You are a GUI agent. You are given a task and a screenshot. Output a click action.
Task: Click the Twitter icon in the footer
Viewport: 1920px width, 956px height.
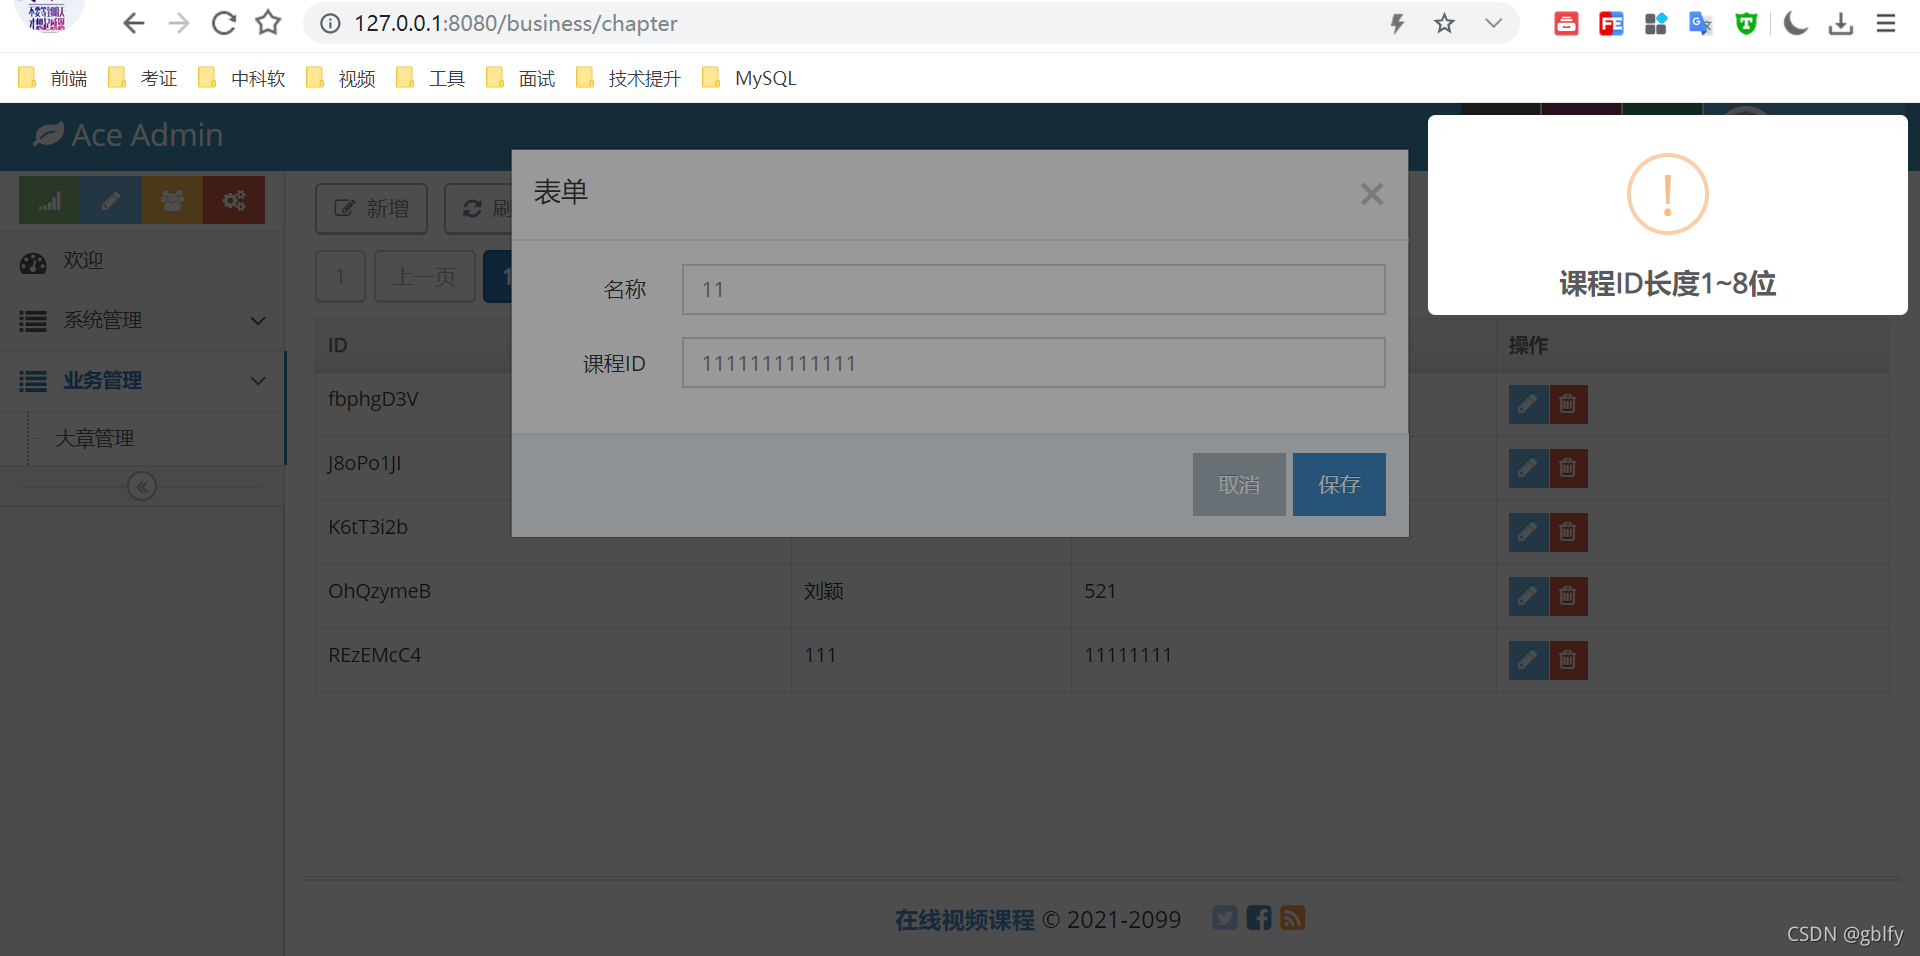pyautogui.click(x=1224, y=917)
